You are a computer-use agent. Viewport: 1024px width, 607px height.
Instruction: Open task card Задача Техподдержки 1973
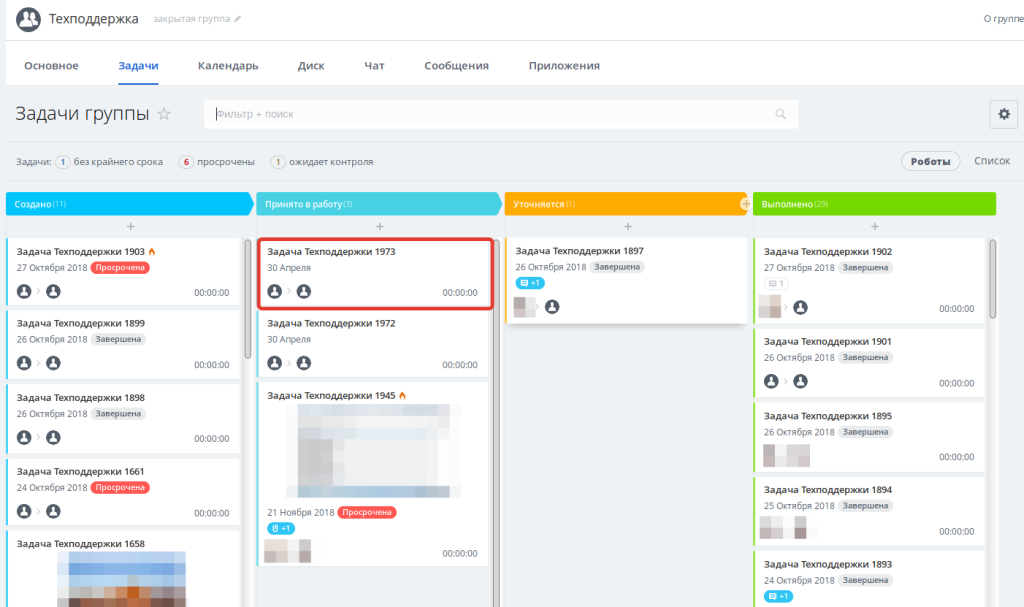point(376,274)
